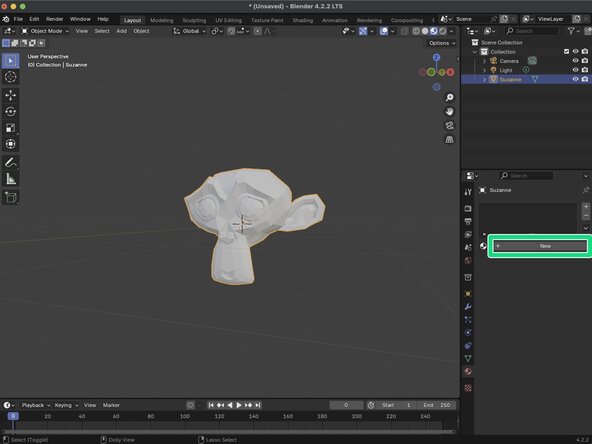Open the Particles properties tab

coord(468,320)
